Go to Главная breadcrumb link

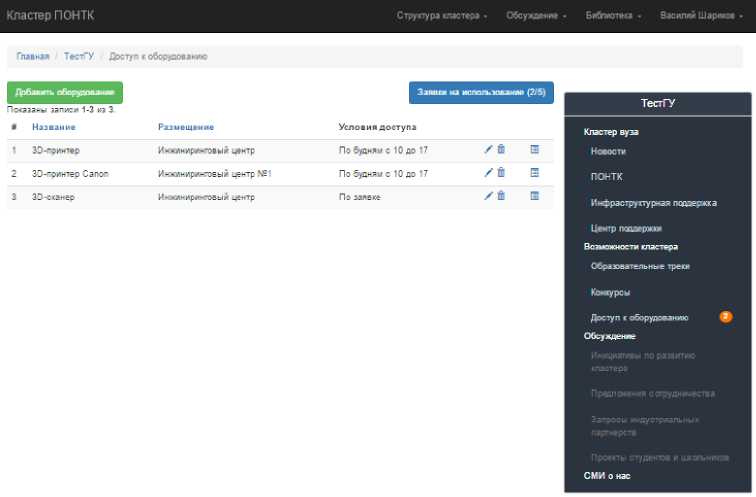point(32,57)
